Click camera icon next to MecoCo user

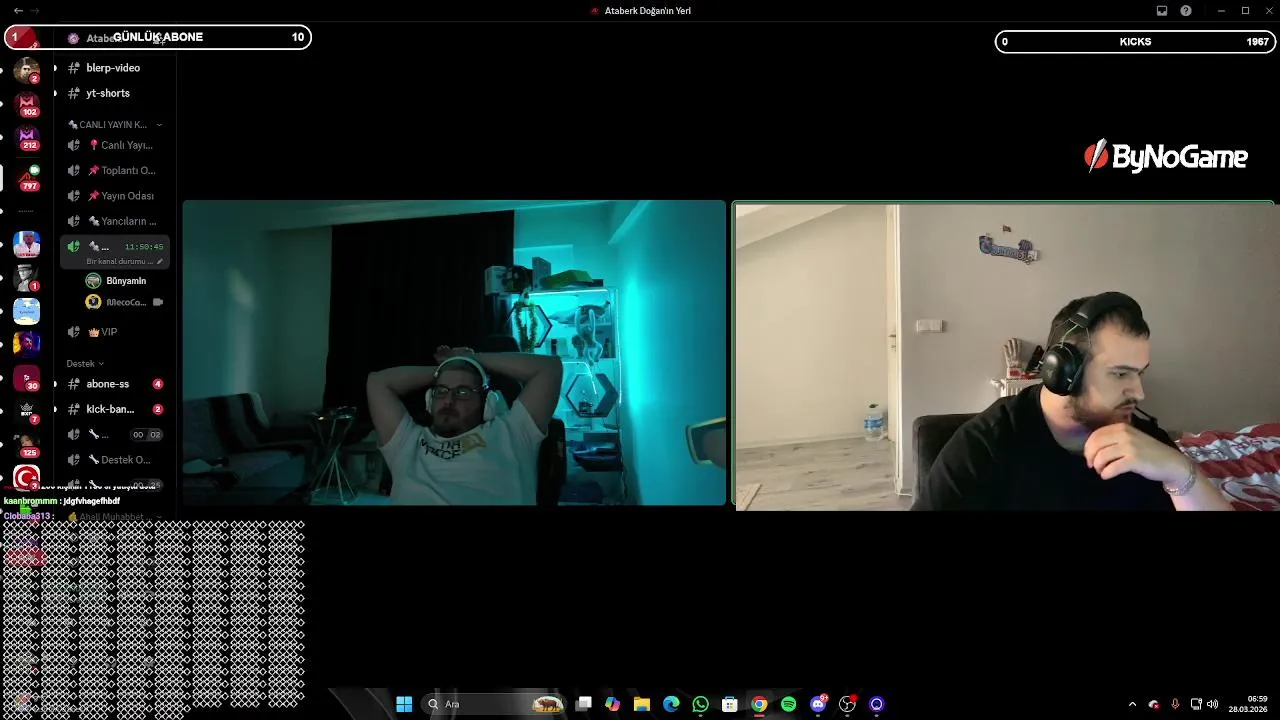tap(158, 302)
